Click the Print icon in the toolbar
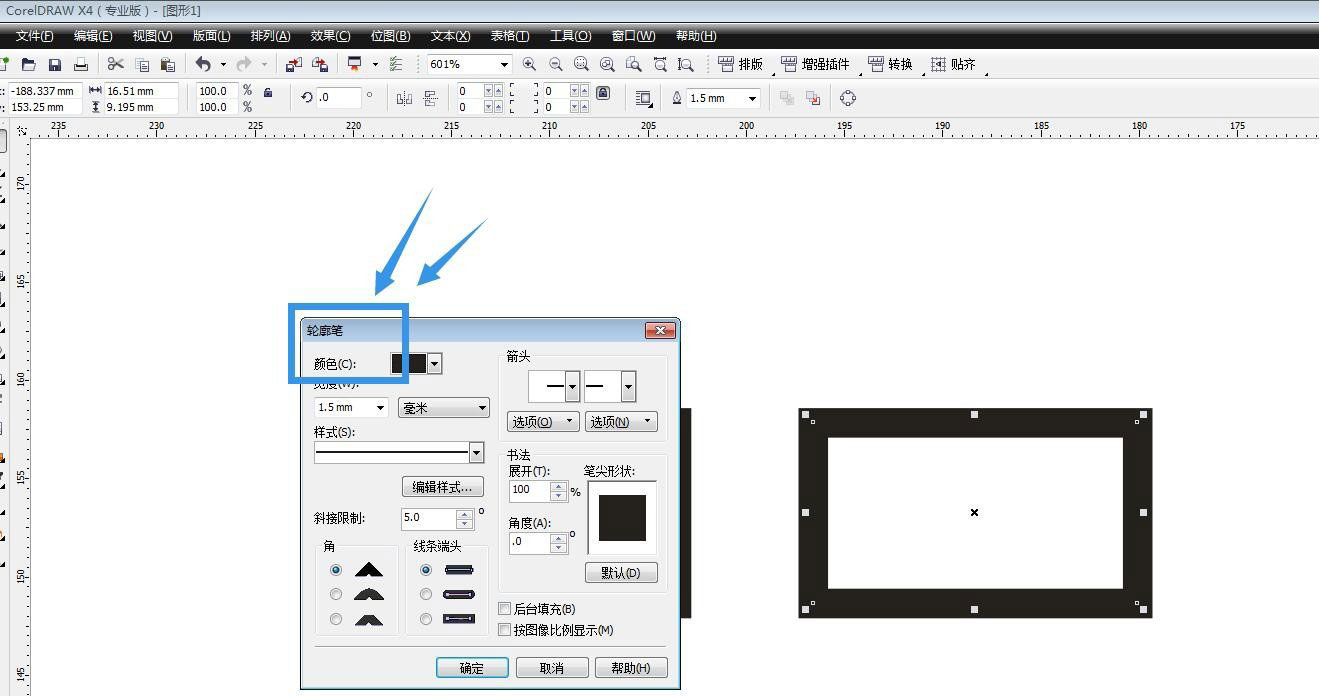This screenshot has width=1319, height=696. [x=81, y=65]
